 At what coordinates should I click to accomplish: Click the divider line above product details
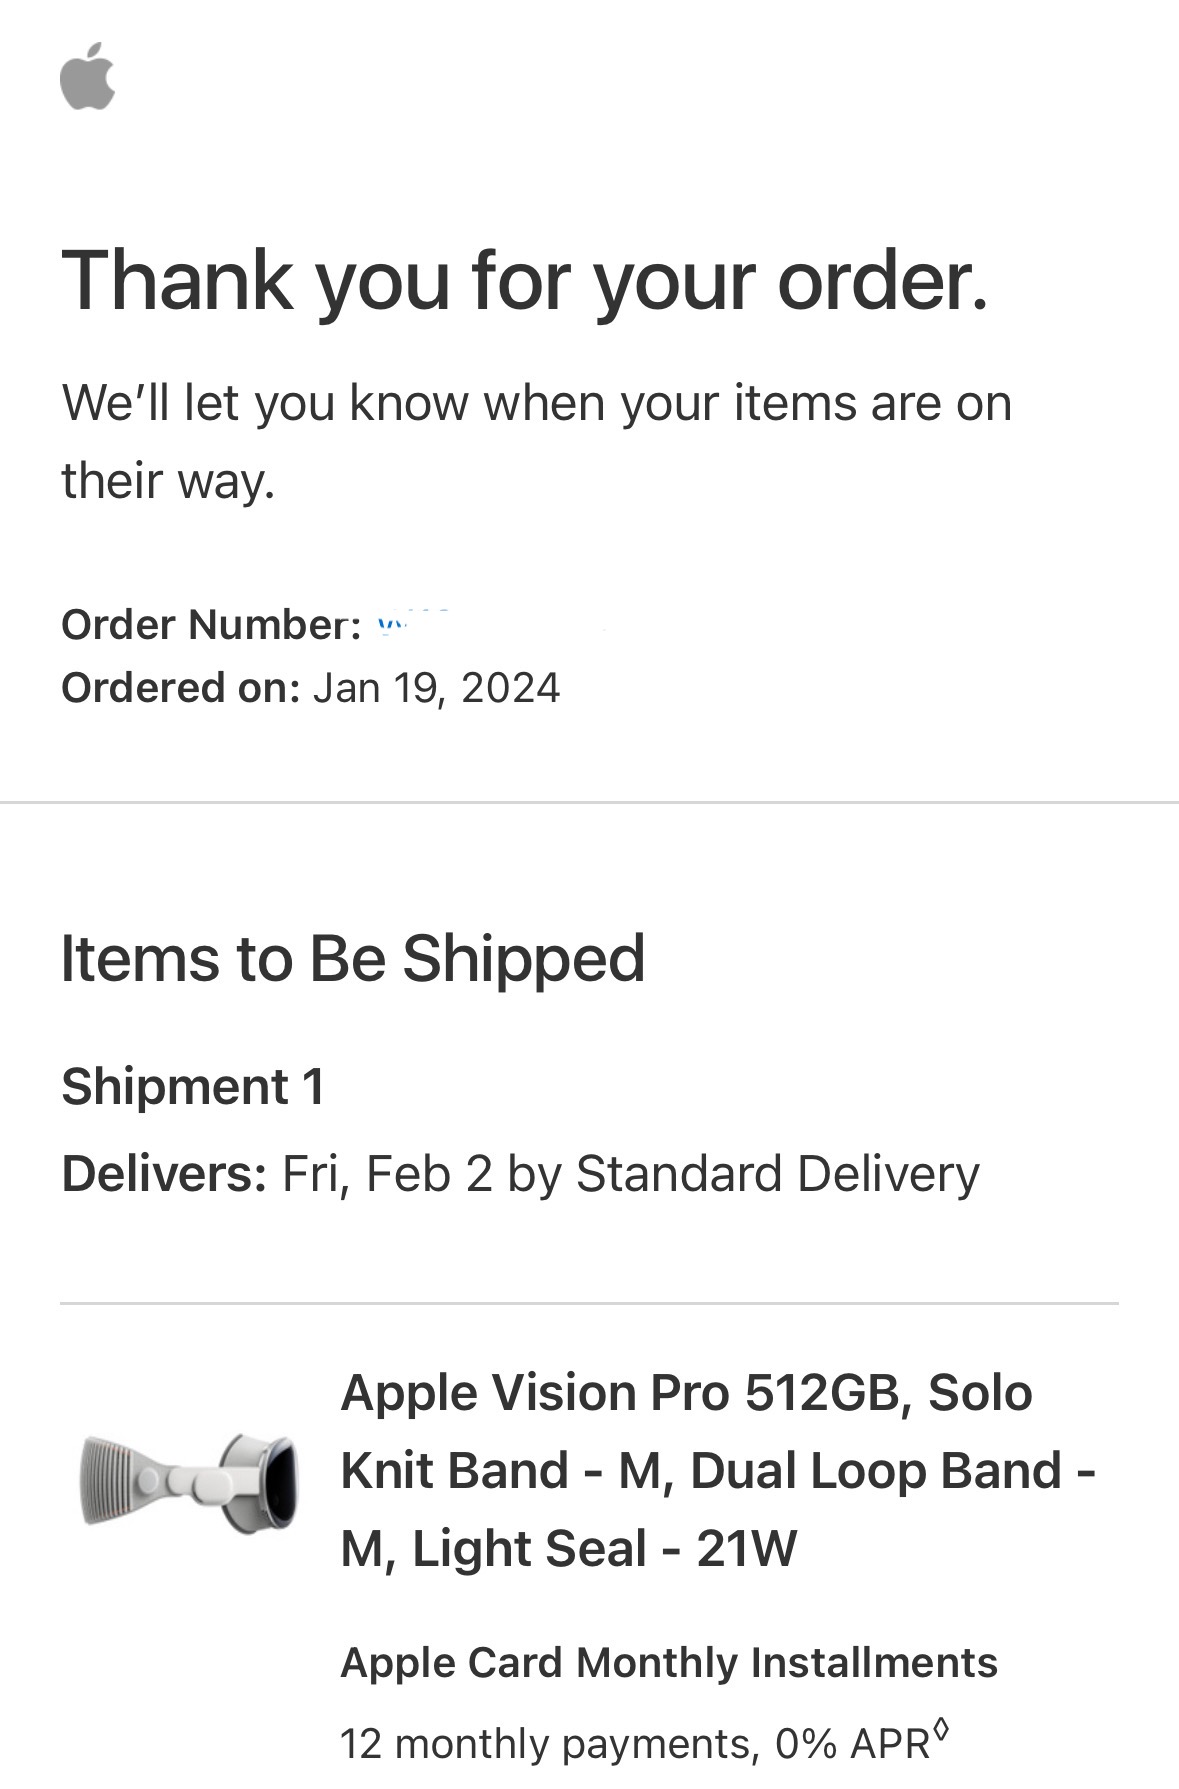[x=589, y=1303]
